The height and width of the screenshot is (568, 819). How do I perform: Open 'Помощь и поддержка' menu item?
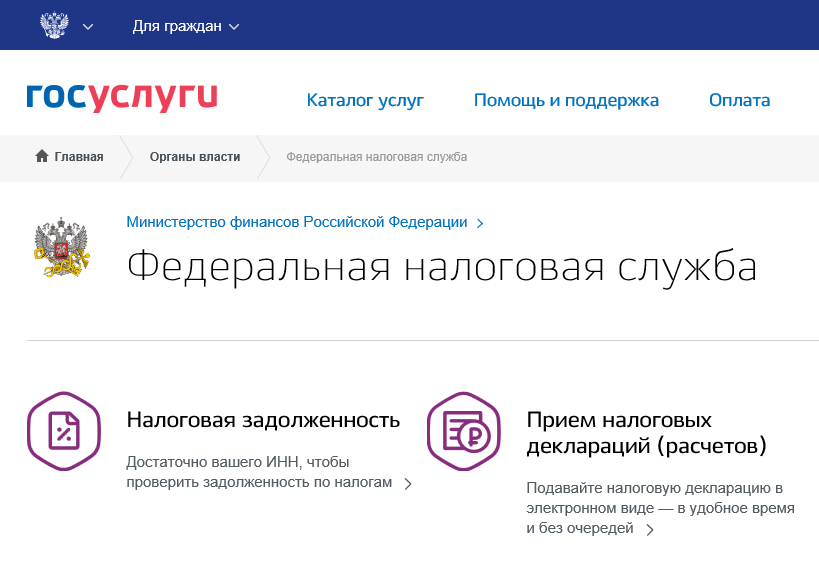point(566,100)
